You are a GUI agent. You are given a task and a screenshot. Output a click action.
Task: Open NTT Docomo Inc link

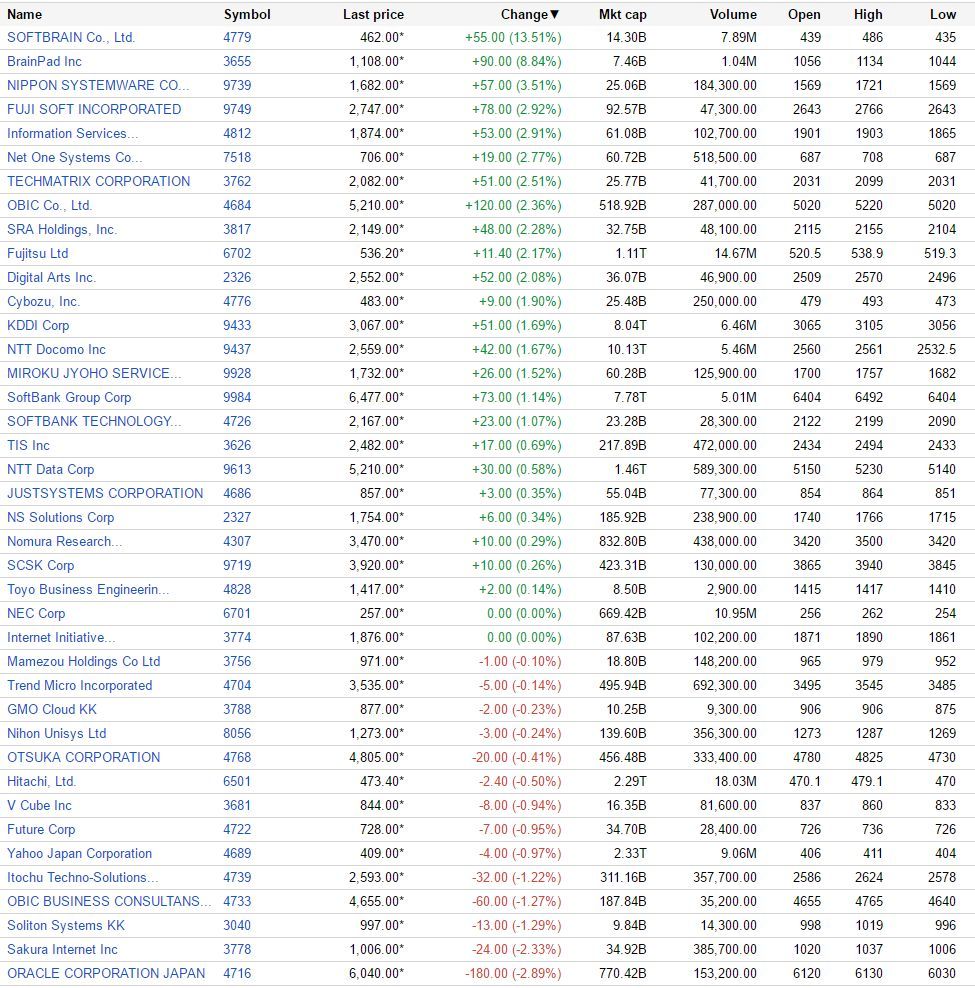tap(56, 349)
